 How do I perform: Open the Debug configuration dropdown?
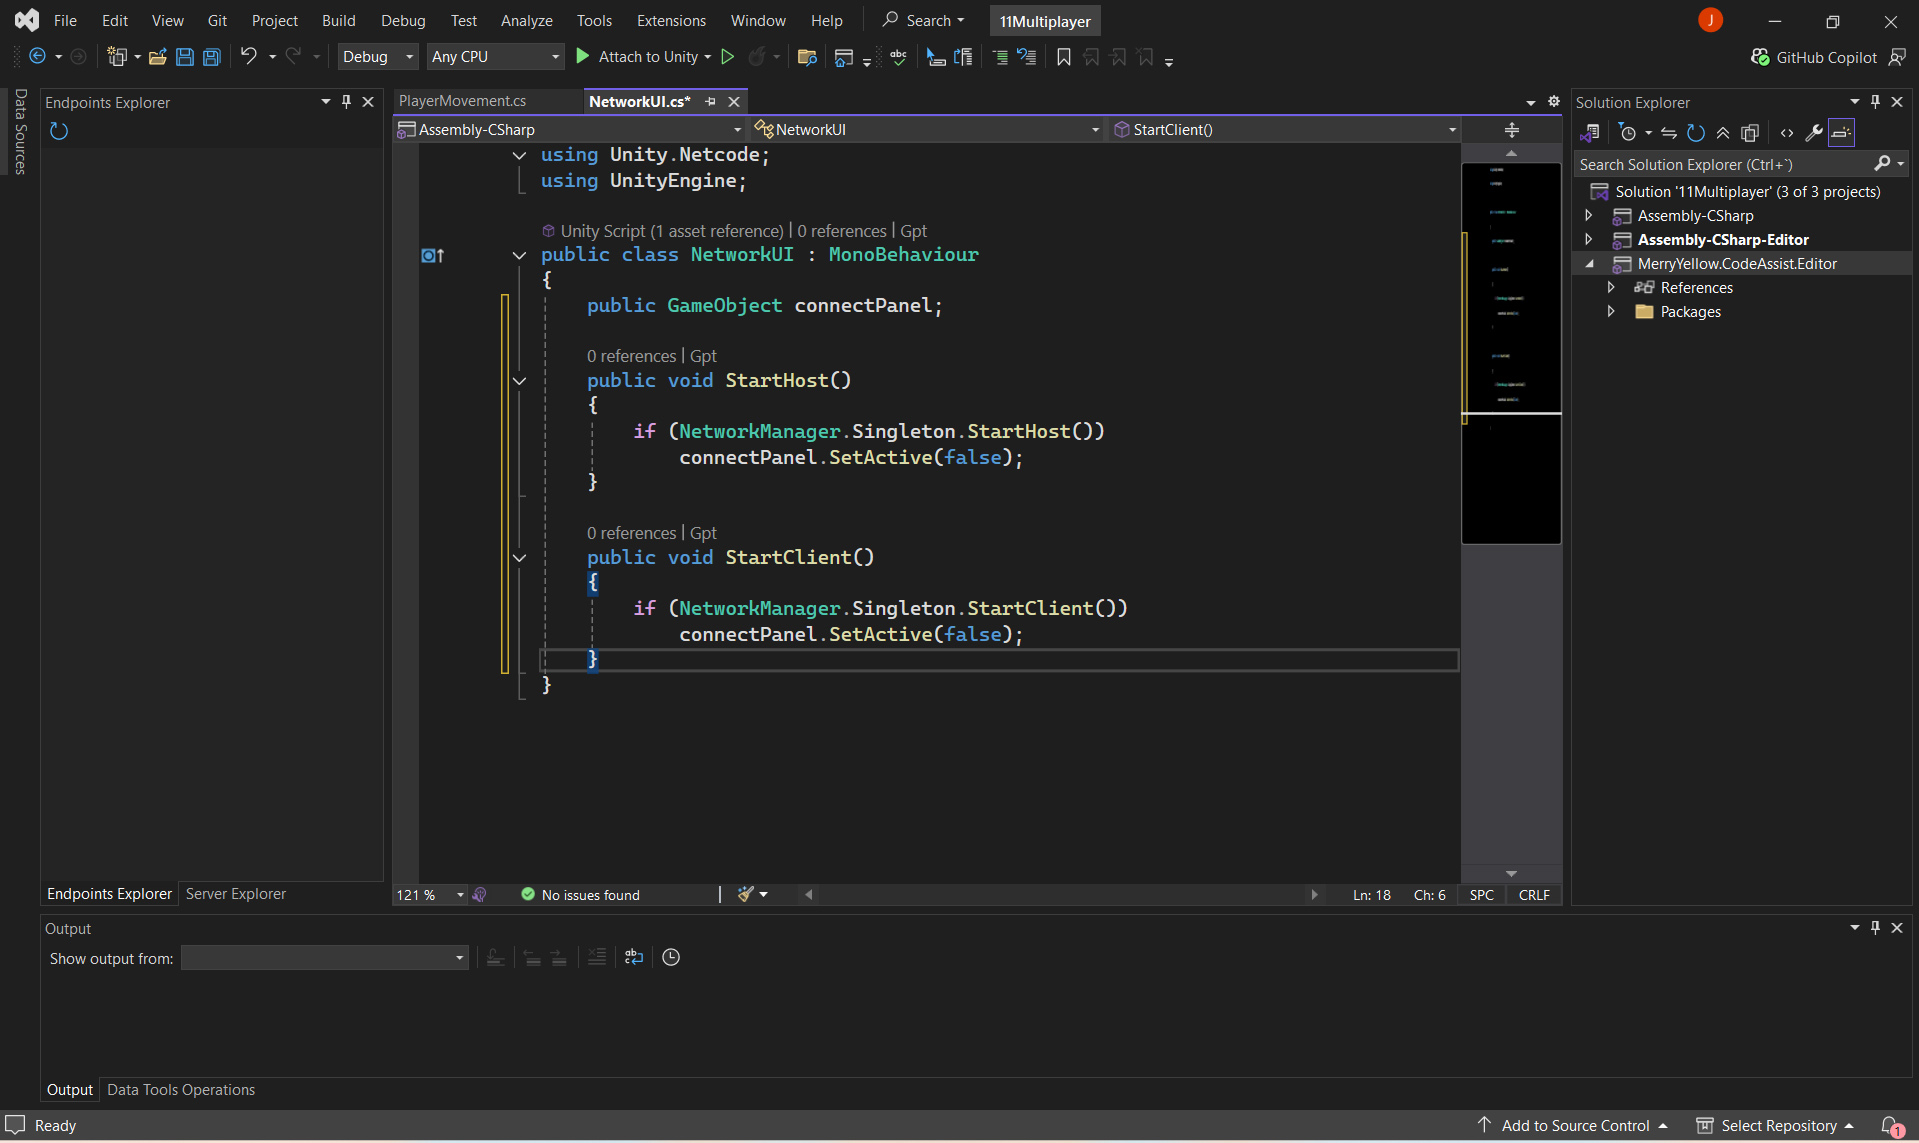point(377,57)
